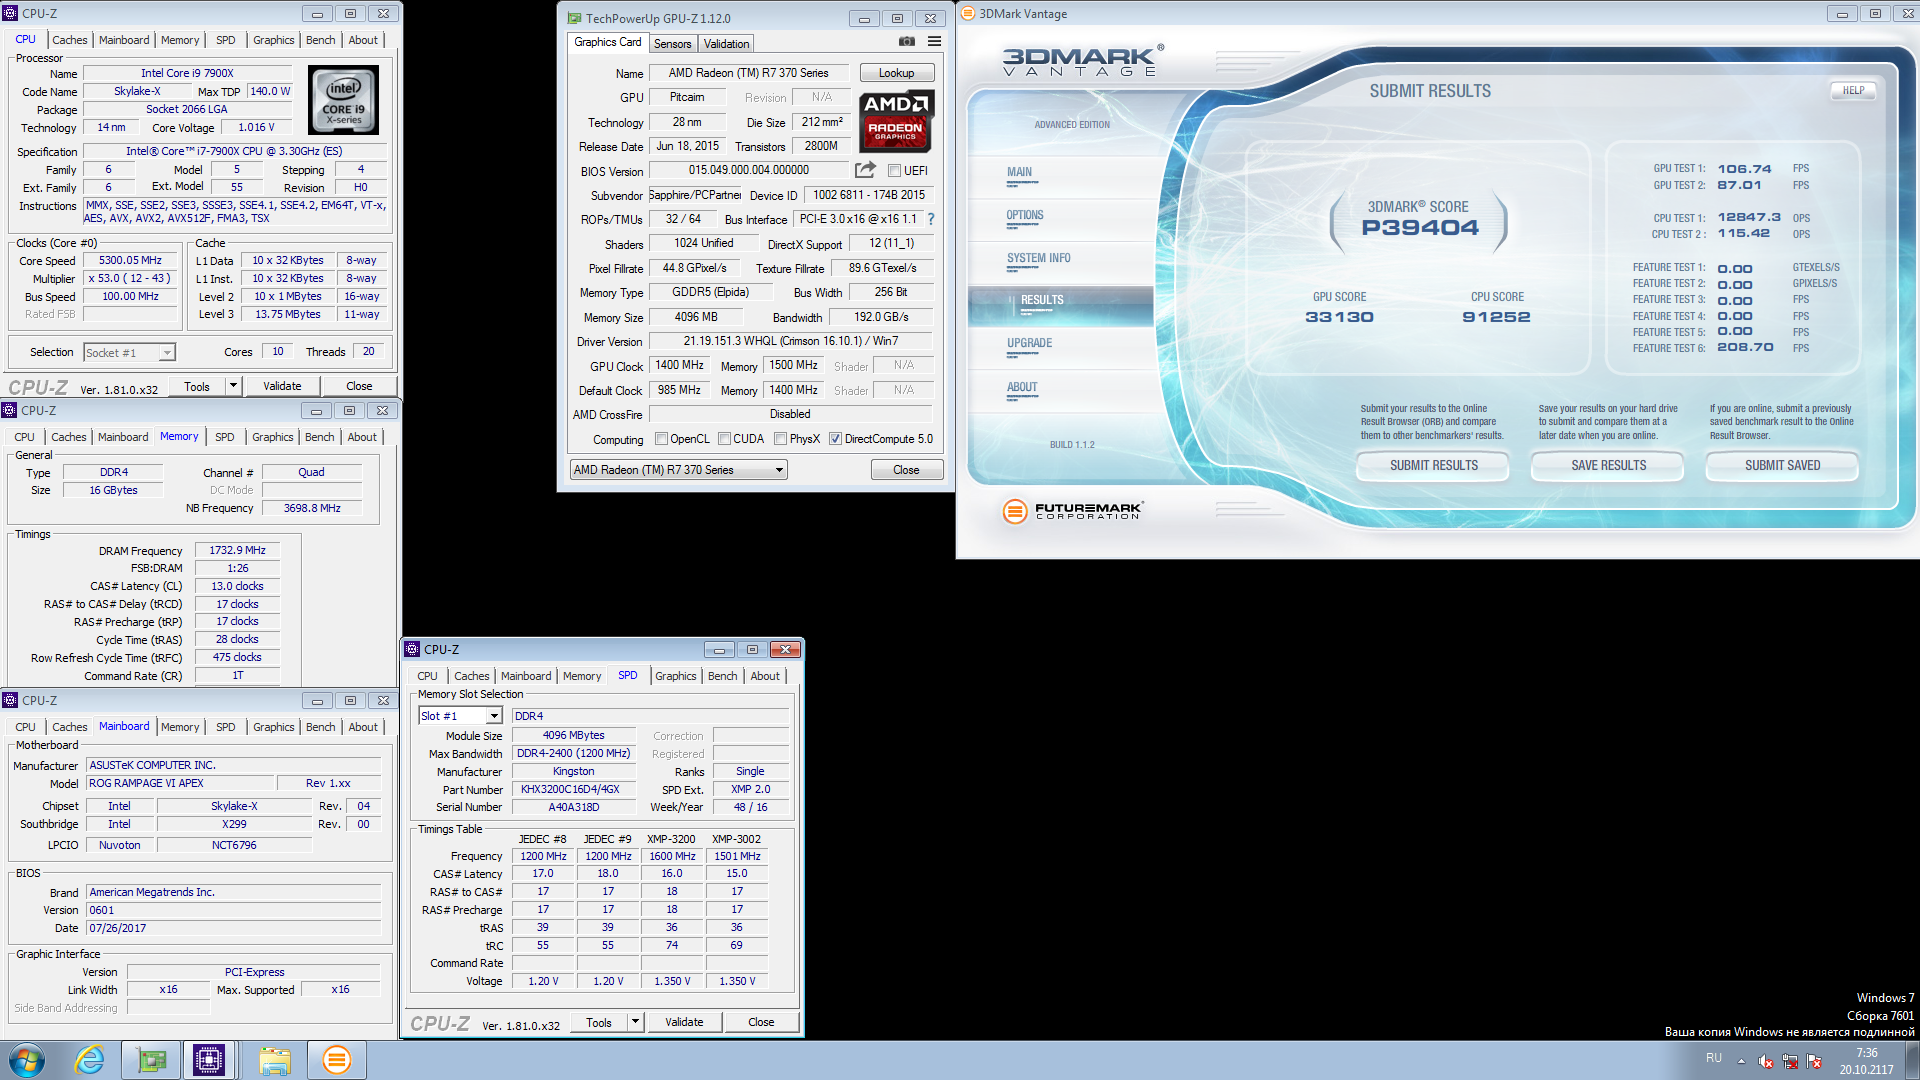1920x1080 pixels.
Task: Click the RU language indicator
Action: click(1714, 1058)
